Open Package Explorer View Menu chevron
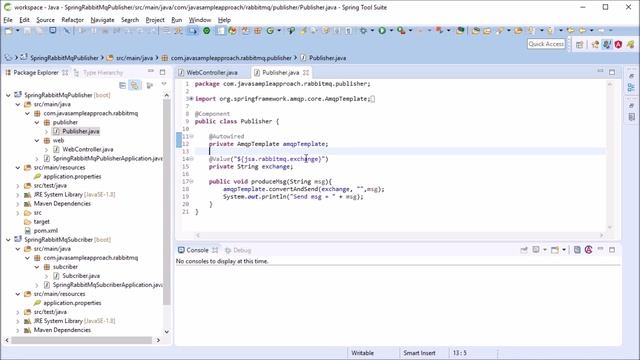Viewport: 640px width, 360px height. click(x=164, y=84)
